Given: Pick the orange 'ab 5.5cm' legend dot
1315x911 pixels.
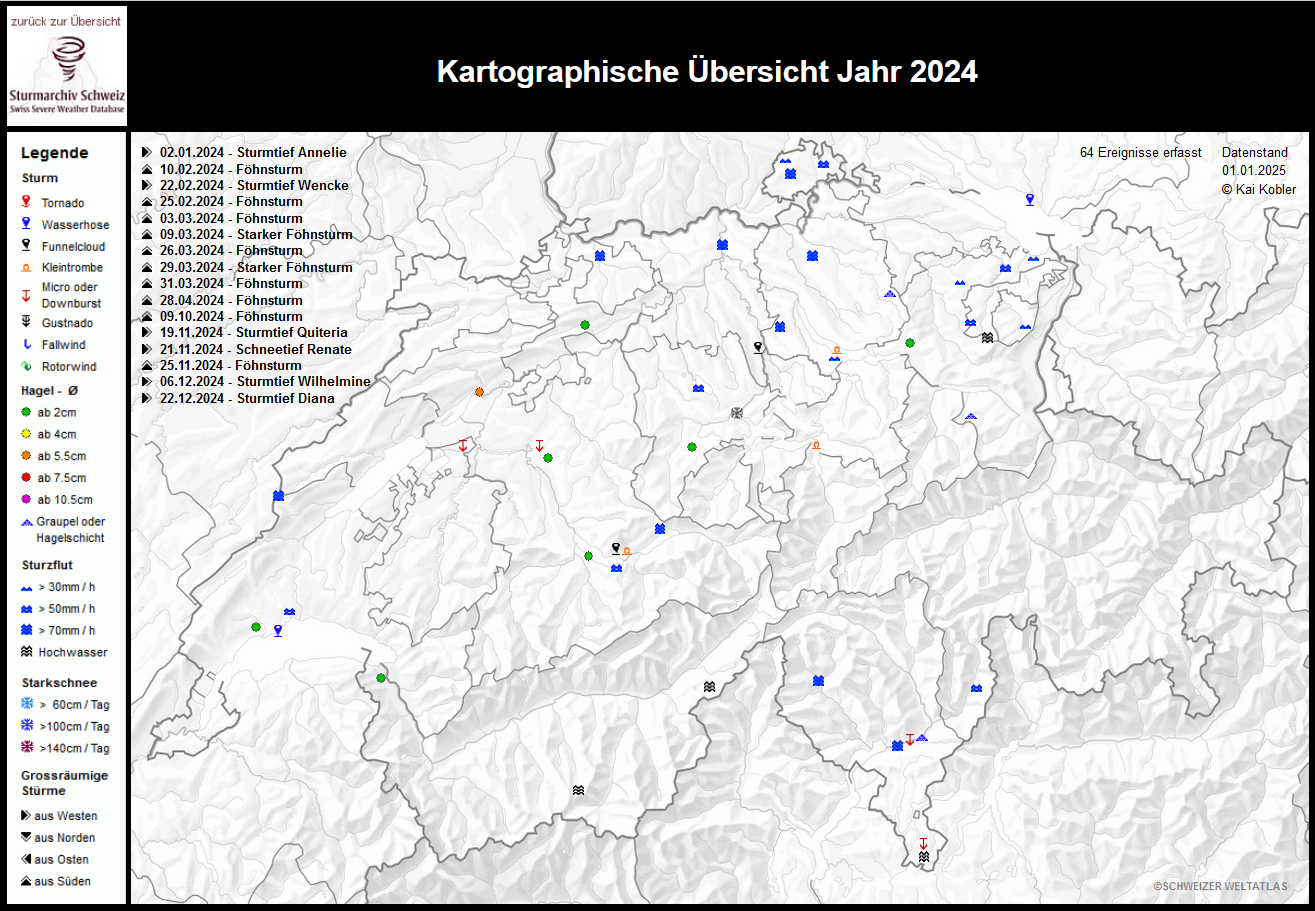Looking at the screenshot, I should pyautogui.click(x=26, y=456).
